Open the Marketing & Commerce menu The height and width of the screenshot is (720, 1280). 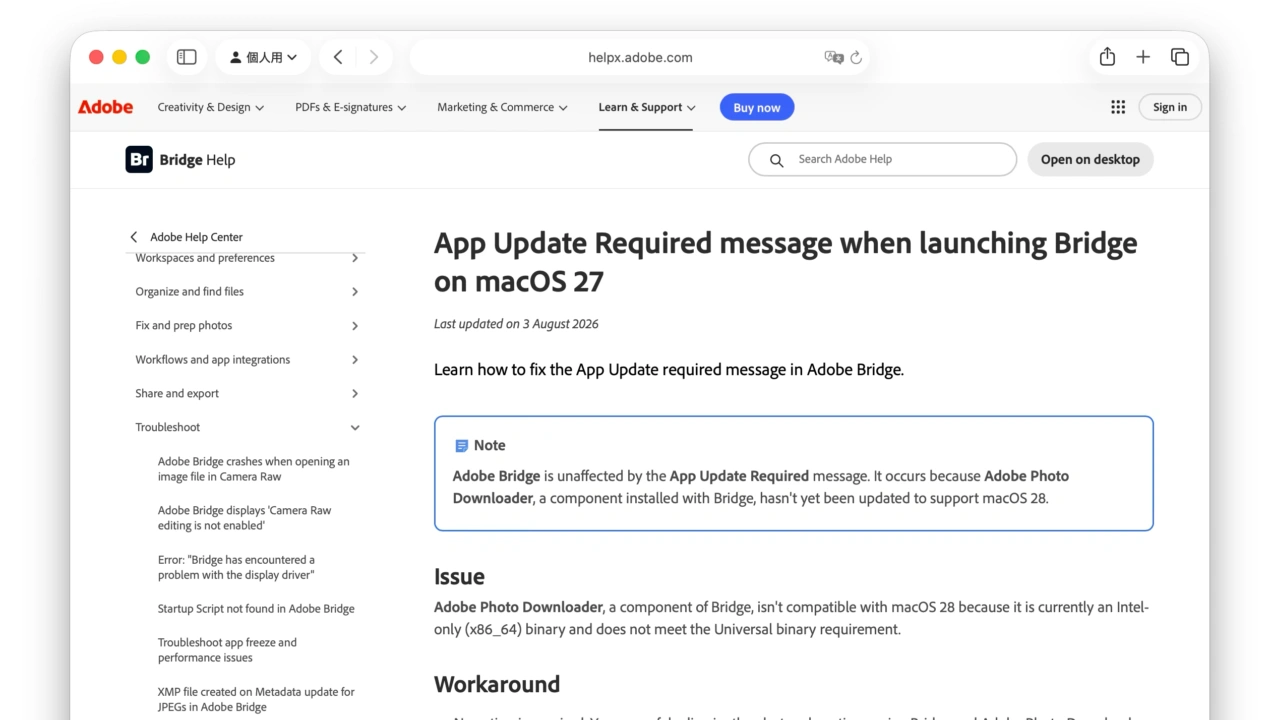coord(502,107)
